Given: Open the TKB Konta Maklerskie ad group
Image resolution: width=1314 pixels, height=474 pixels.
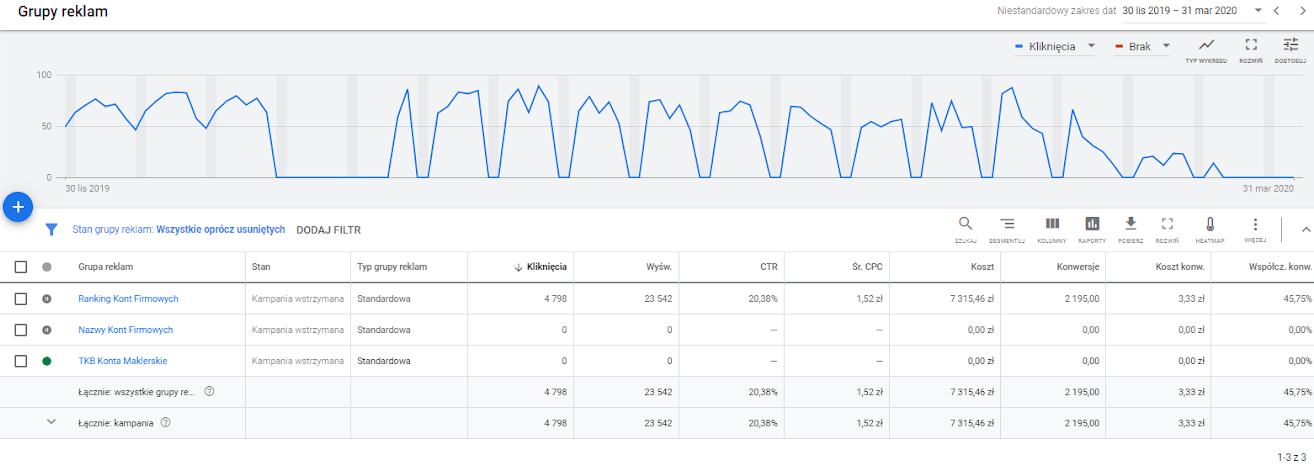Looking at the screenshot, I should tap(124, 361).
